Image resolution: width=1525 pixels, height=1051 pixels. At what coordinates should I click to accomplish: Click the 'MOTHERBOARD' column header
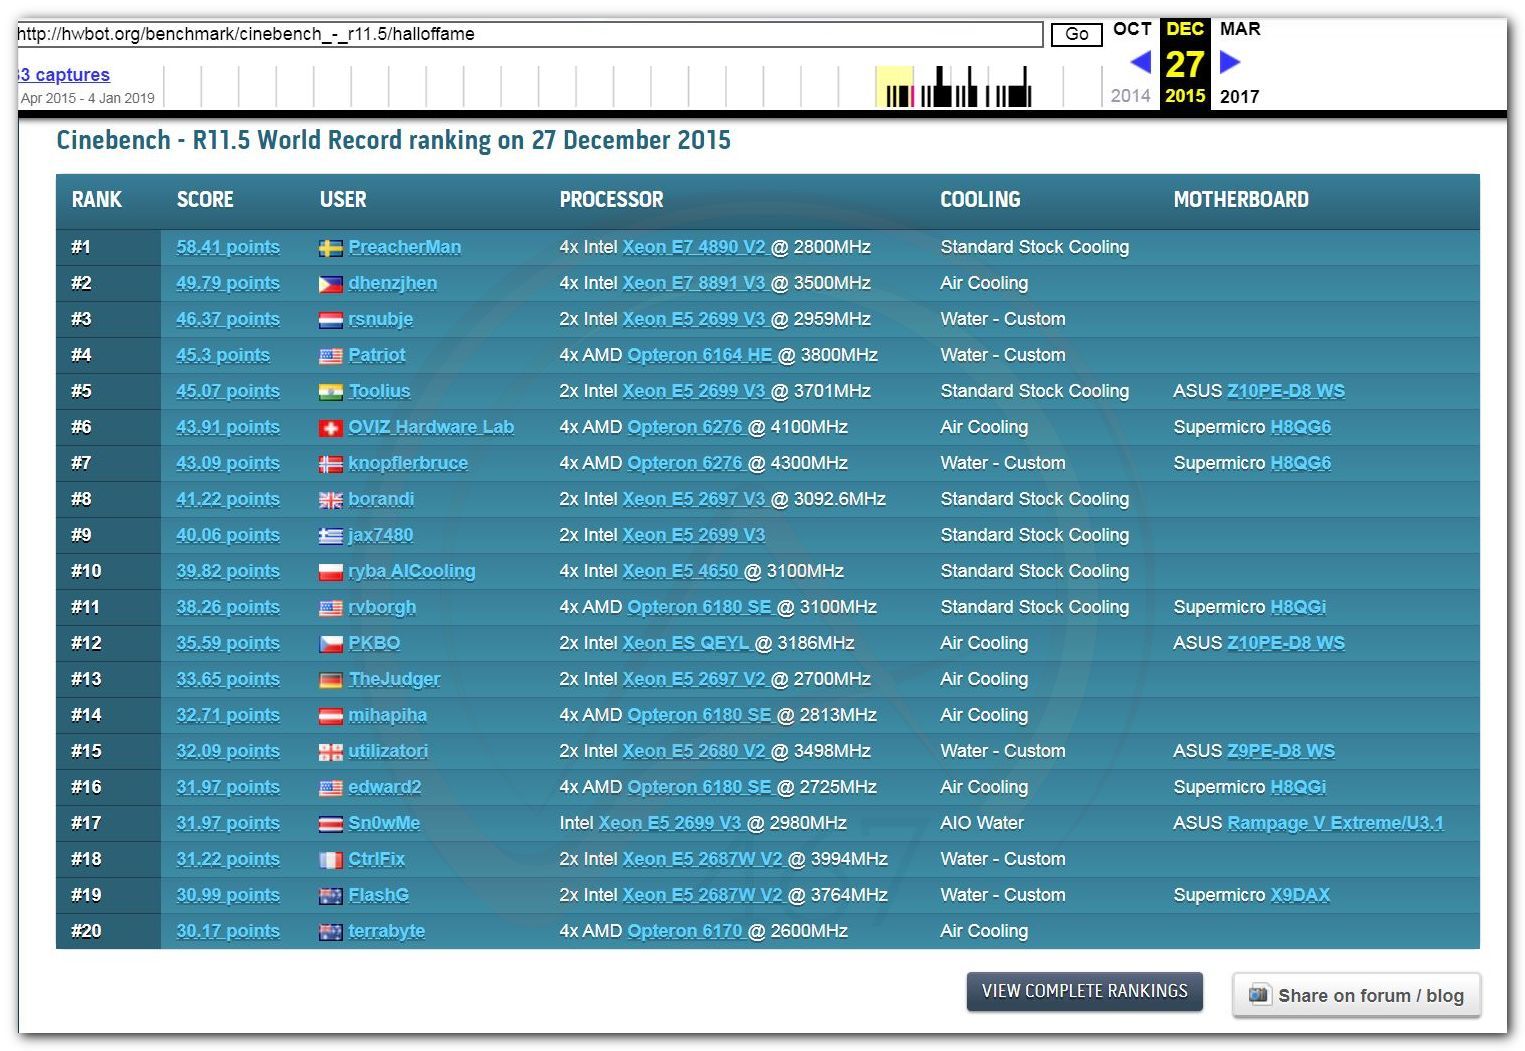pyautogui.click(x=1241, y=200)
